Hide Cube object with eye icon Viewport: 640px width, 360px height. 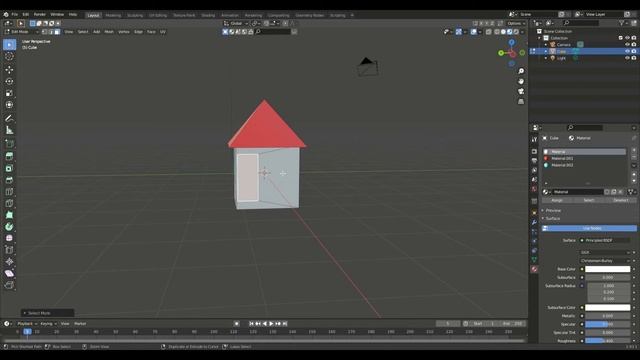tap(627, 51)
